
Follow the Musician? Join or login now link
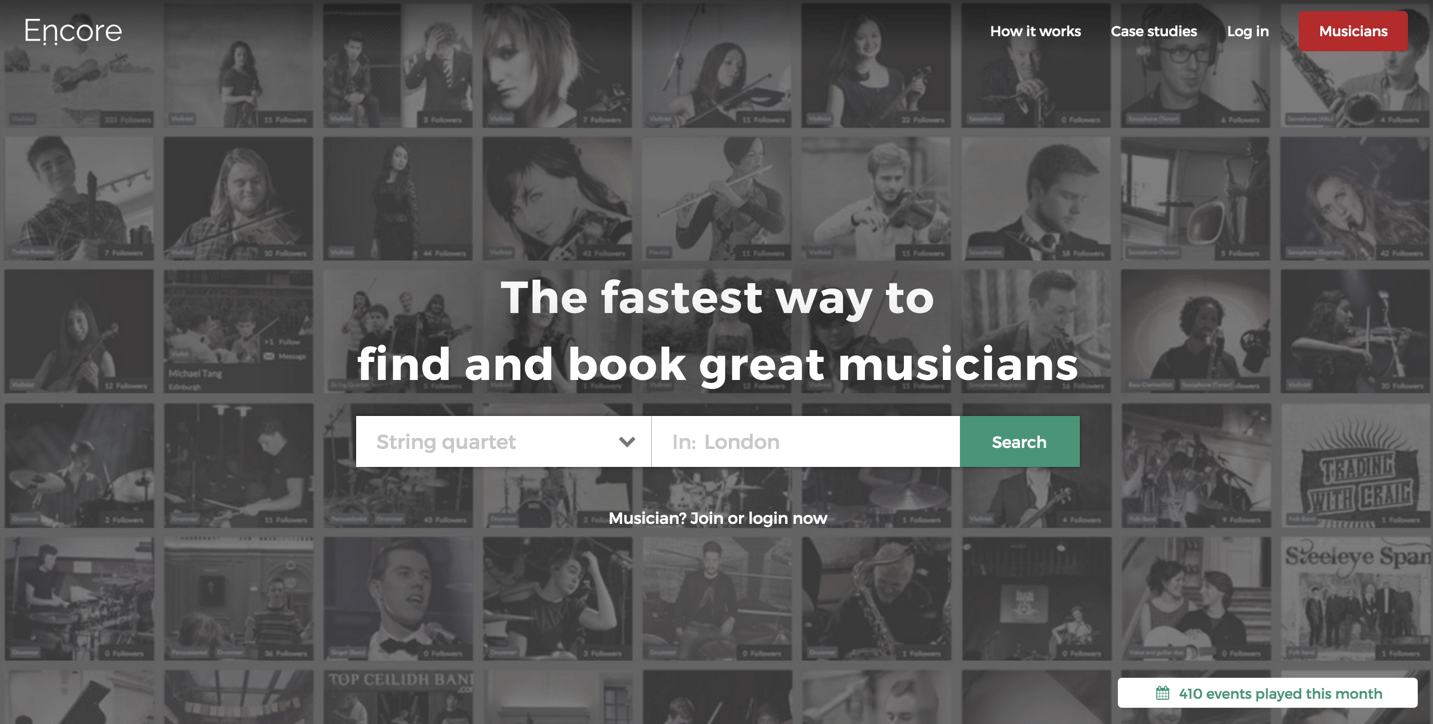[718, 518]
